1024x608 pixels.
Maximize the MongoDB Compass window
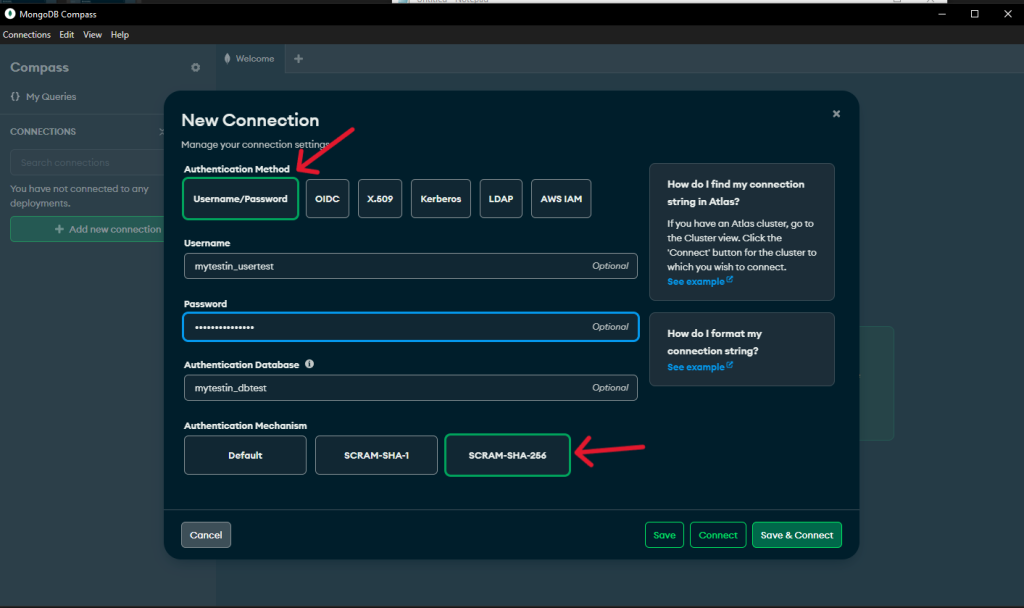pos(974,14)
